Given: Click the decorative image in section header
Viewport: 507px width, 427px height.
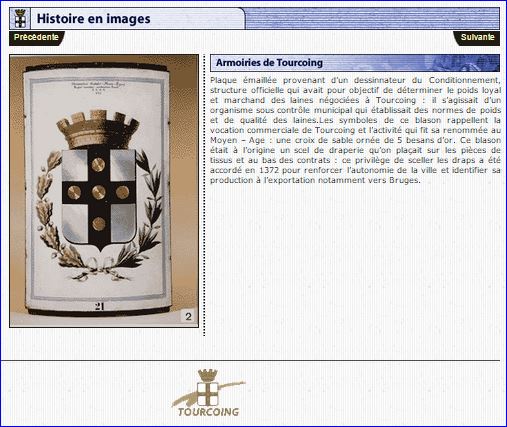Looking at the screenshot, I should (464, 63).
